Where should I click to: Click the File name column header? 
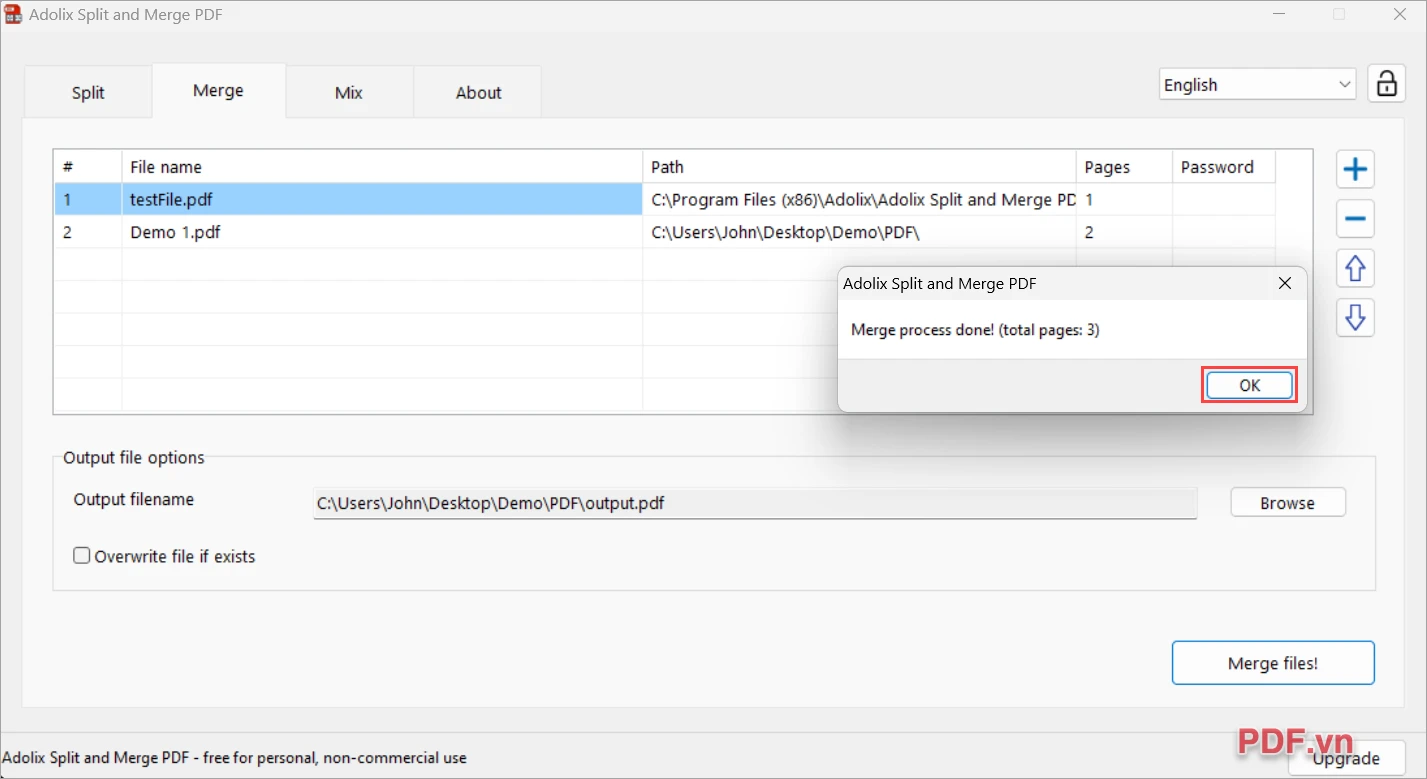(x=382, y=167)
